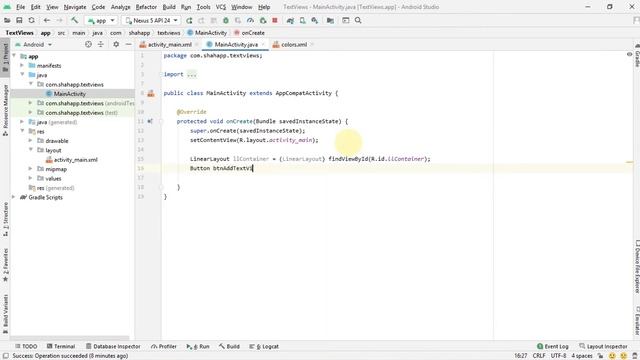Toggle the Structure side panel
This screenshot has height=360, width=640.
[5, 219]
